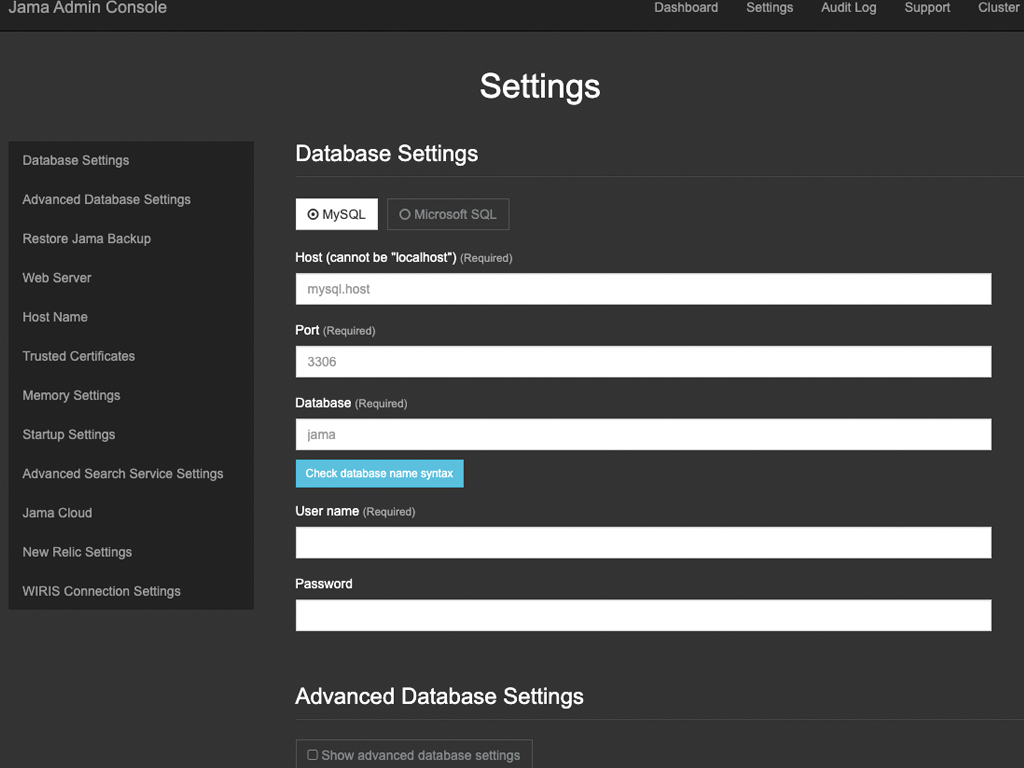Viewport: 1024px width, 768px height.
Task: Enable Show advanced database settings checkbox
Action: click(313, 755)
